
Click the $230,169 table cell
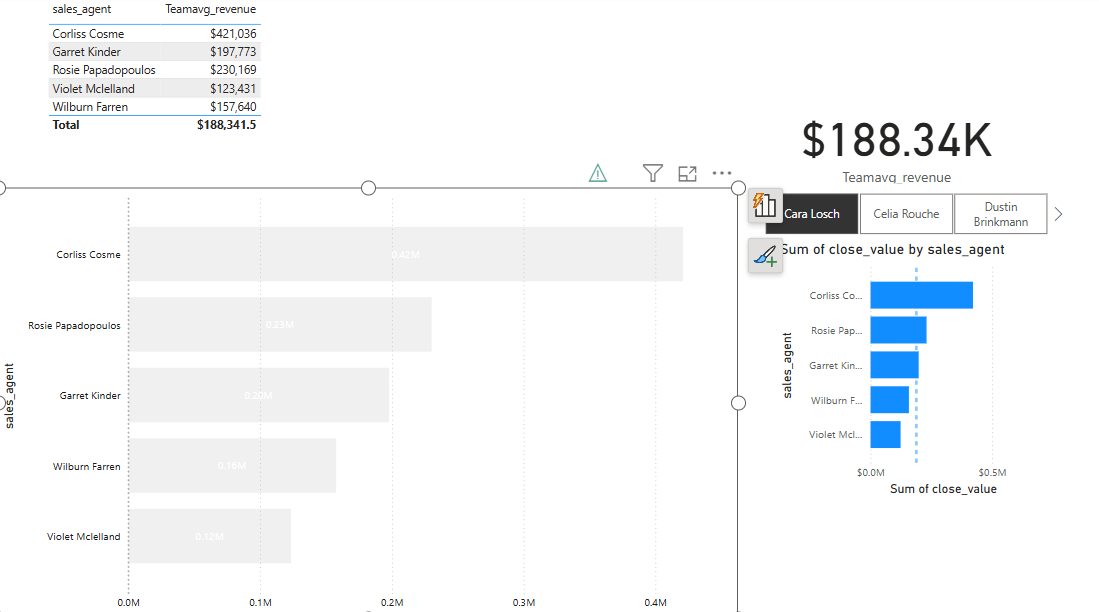click(x=233, y=70)
